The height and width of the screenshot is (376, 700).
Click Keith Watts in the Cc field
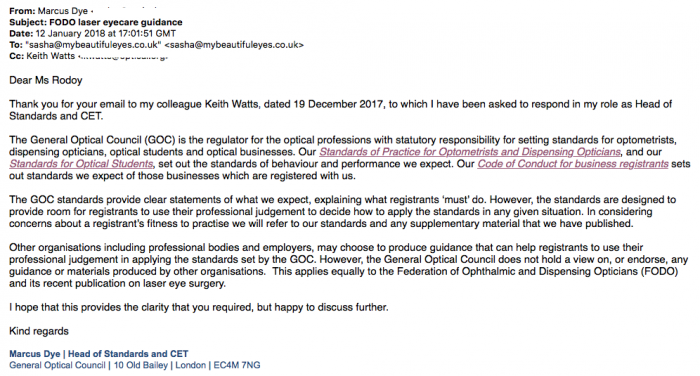coord(50,56)
